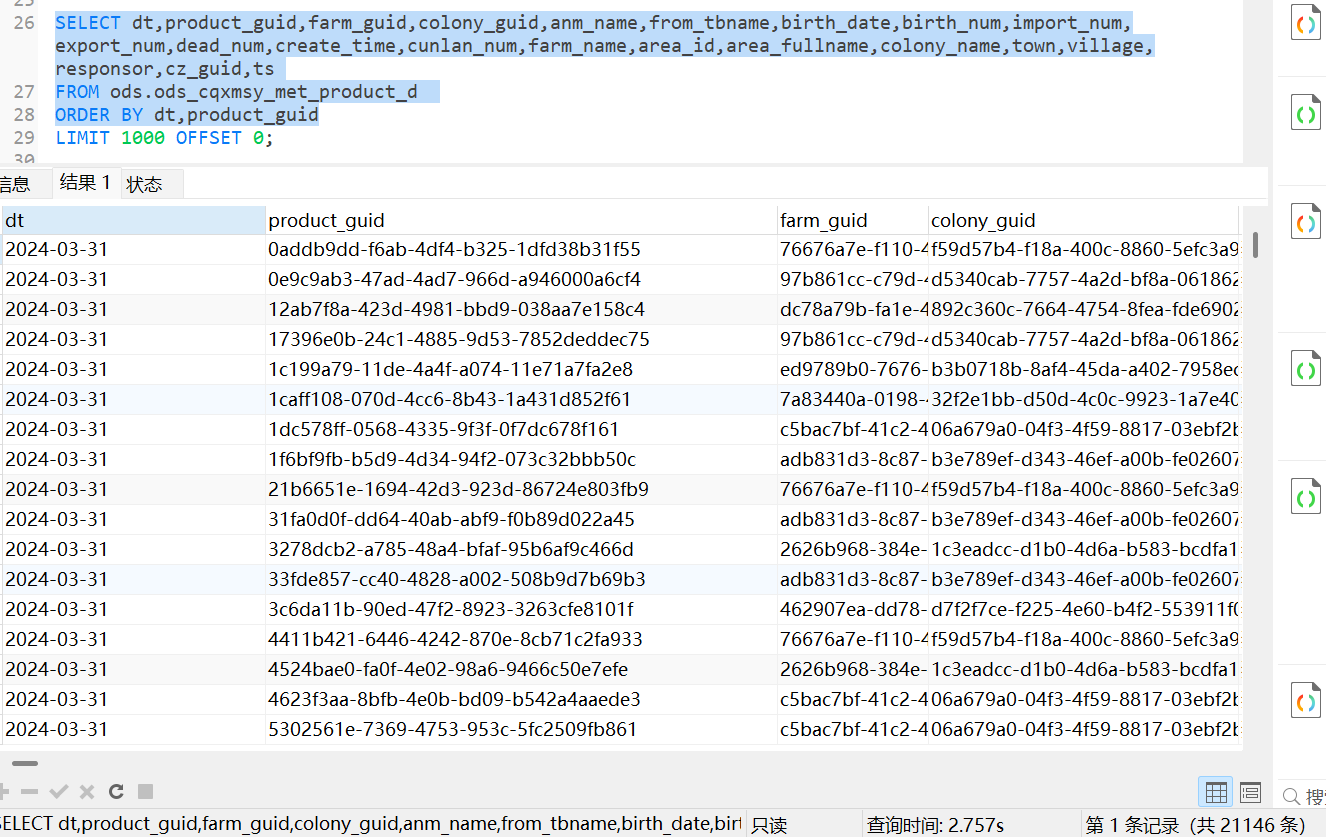This screenshot has width=1326, height=837.
Task: Refresh the query results
Action: tap(116, 792)
